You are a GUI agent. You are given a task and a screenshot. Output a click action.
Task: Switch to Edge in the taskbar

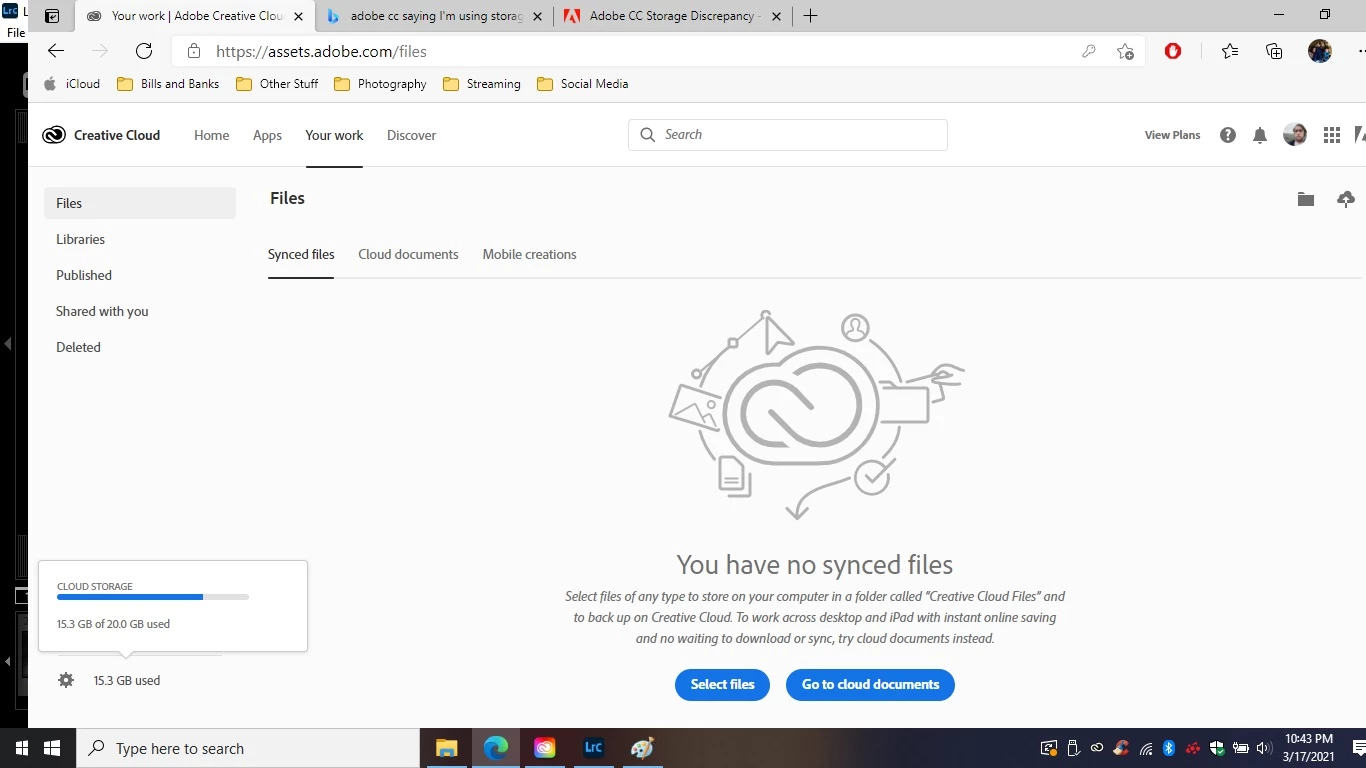496,748
